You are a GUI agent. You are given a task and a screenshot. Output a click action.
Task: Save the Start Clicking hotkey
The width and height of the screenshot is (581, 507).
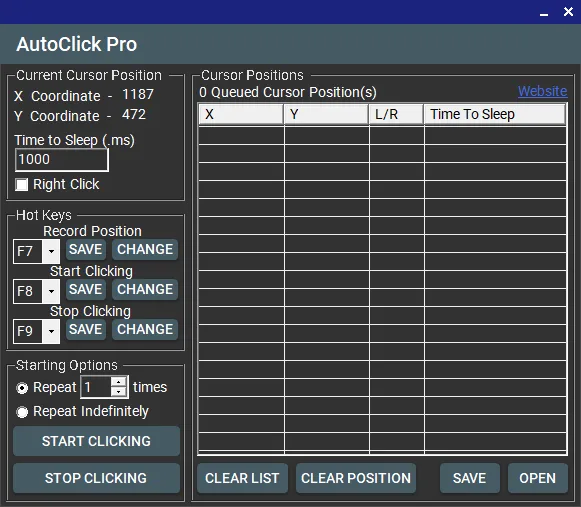(x=86, y=289)
